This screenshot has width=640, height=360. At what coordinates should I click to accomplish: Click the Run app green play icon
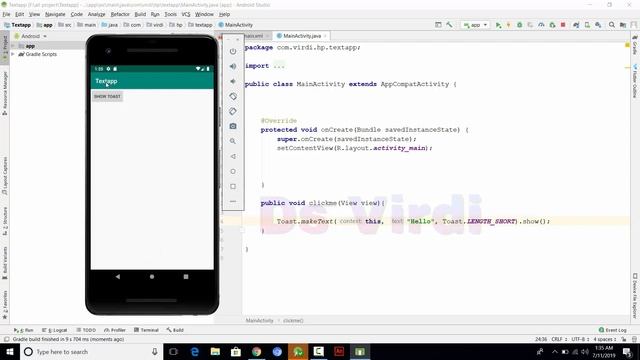click(498, 25)
